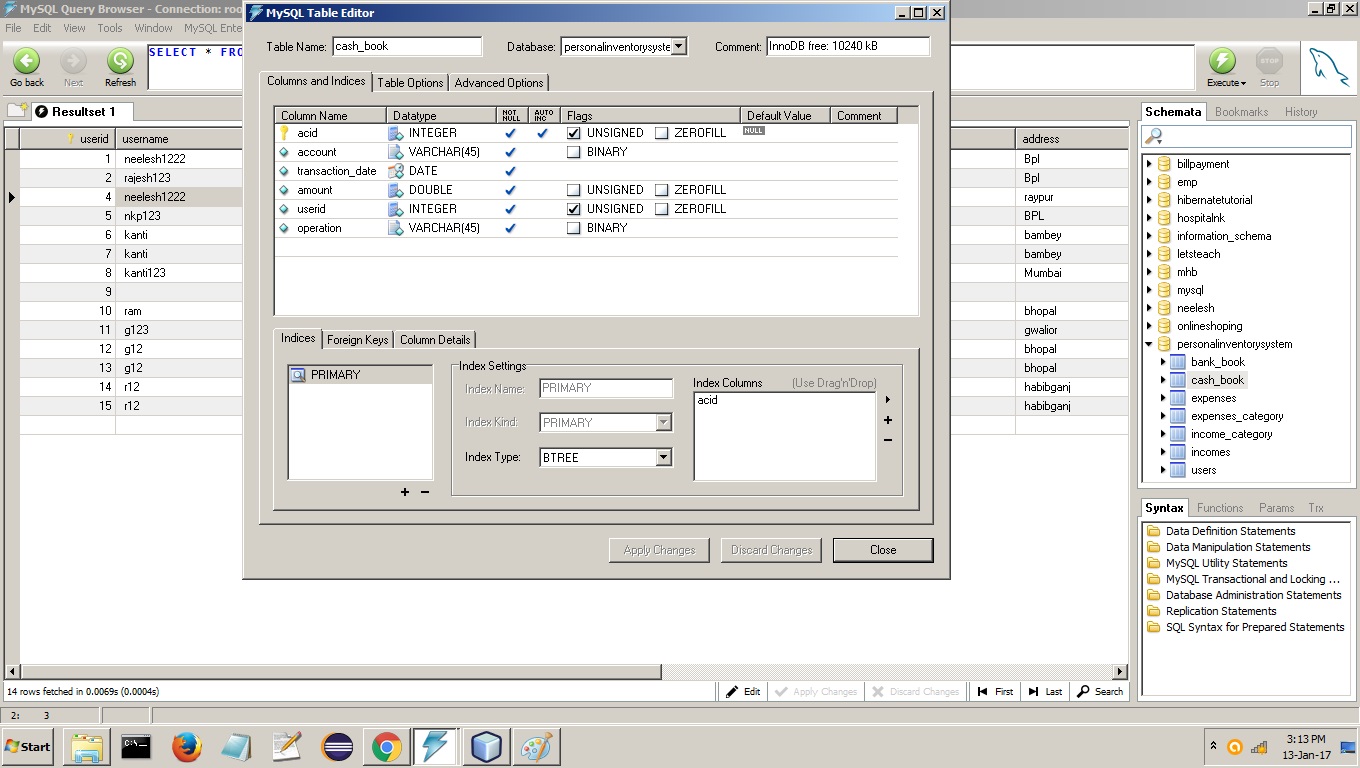Click the PRIMARY index icon

click(298, 375)
